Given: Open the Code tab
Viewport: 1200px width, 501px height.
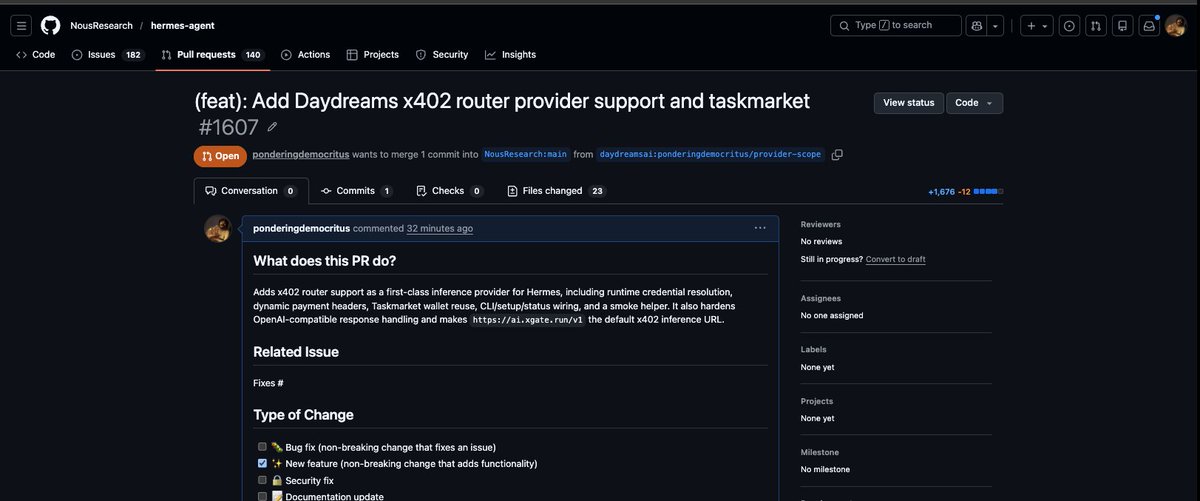Looking at the screenshot, I should 35,55.
